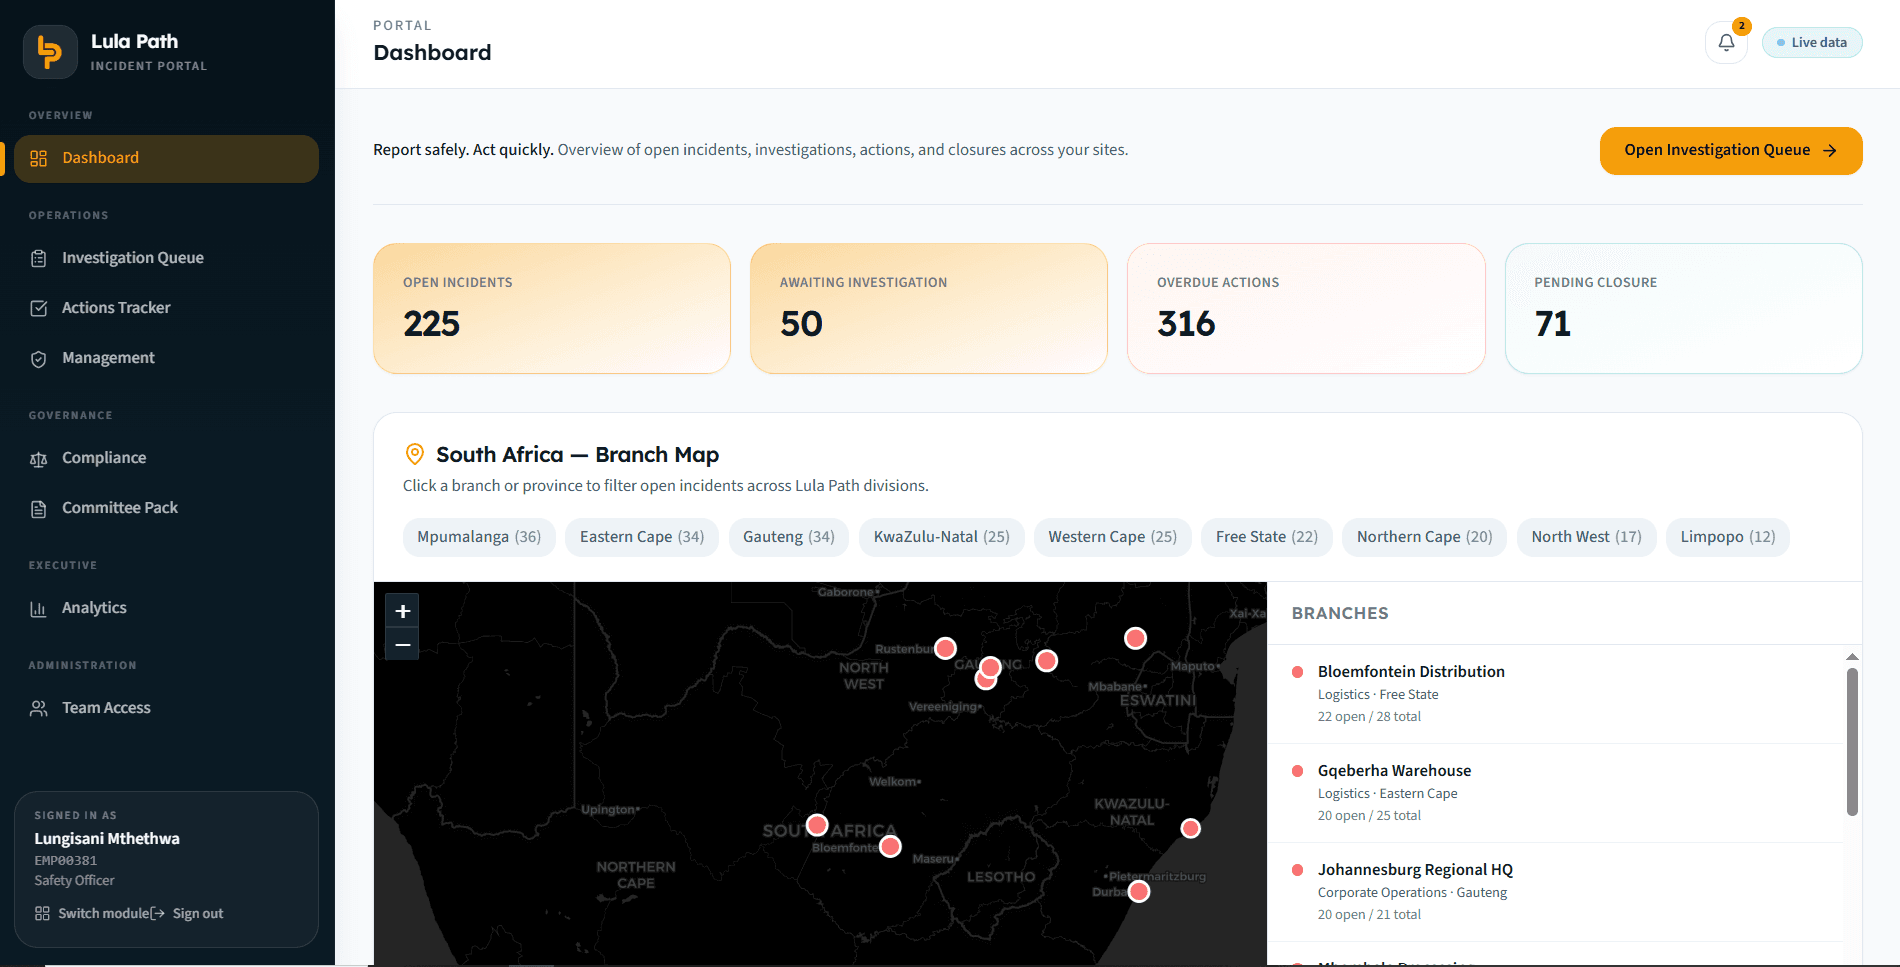Open the Open Incidents 225 card

pos(552,309)
